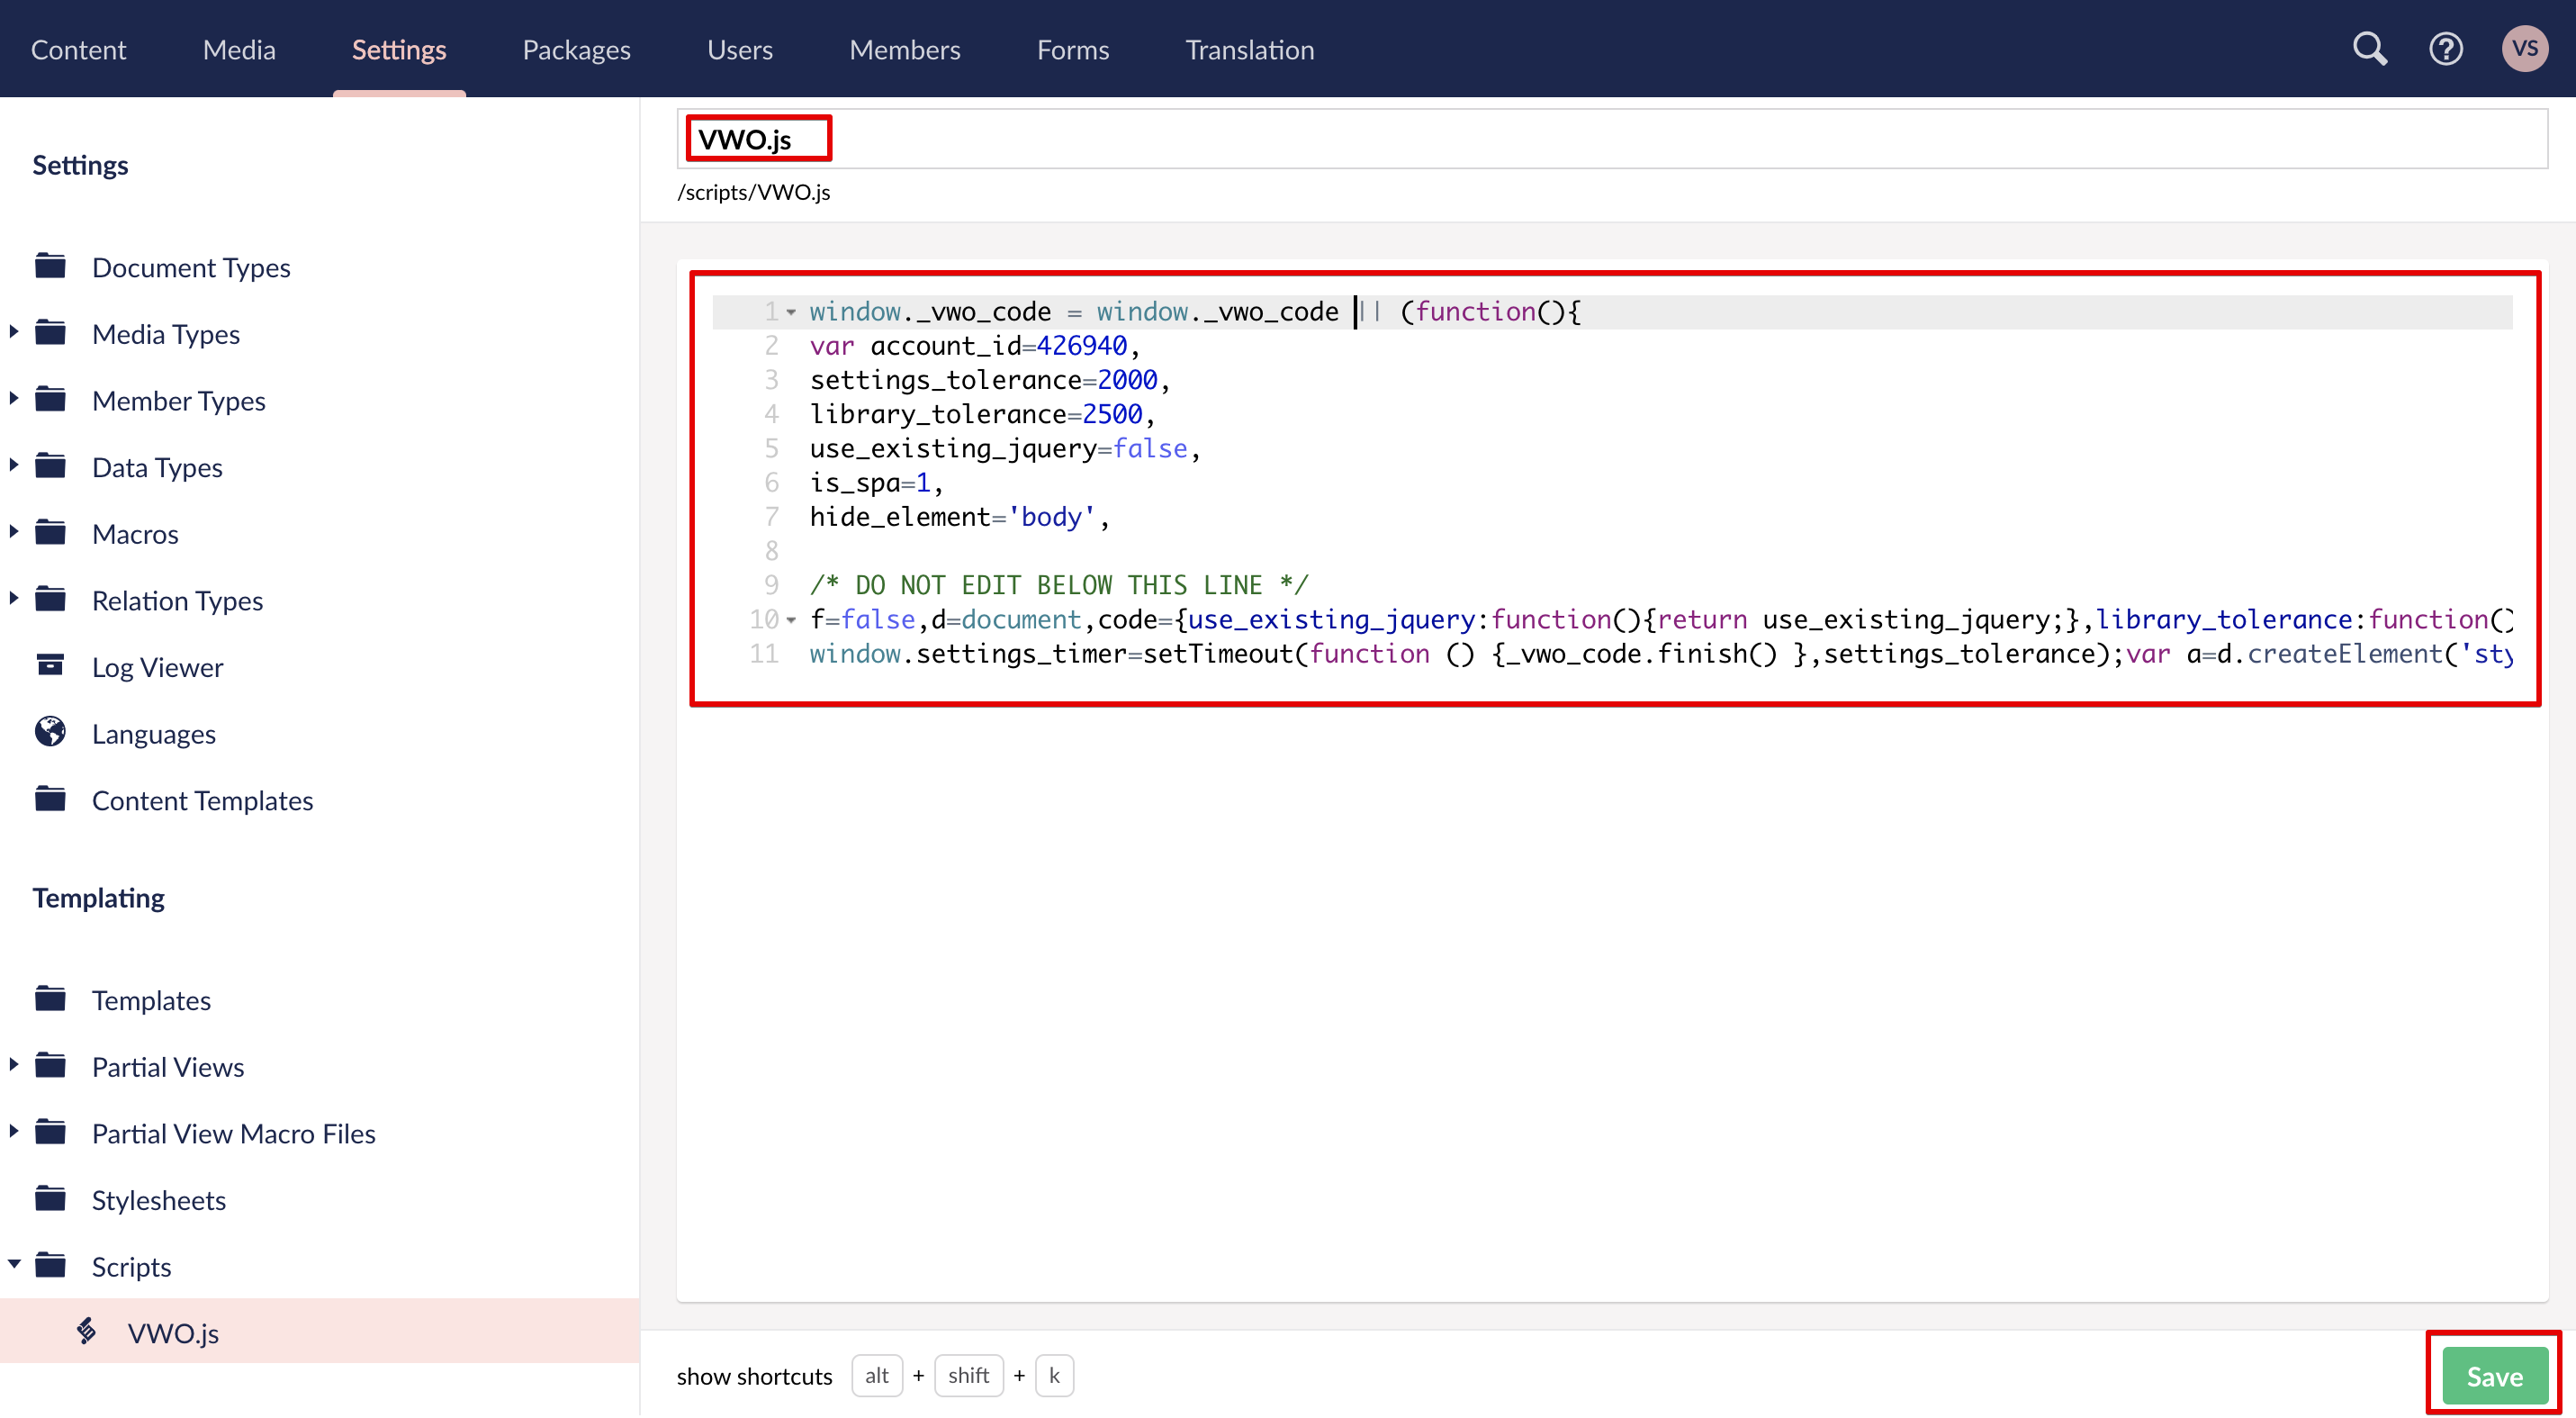Click the Templating sidebar heading

tap(98, 897)
